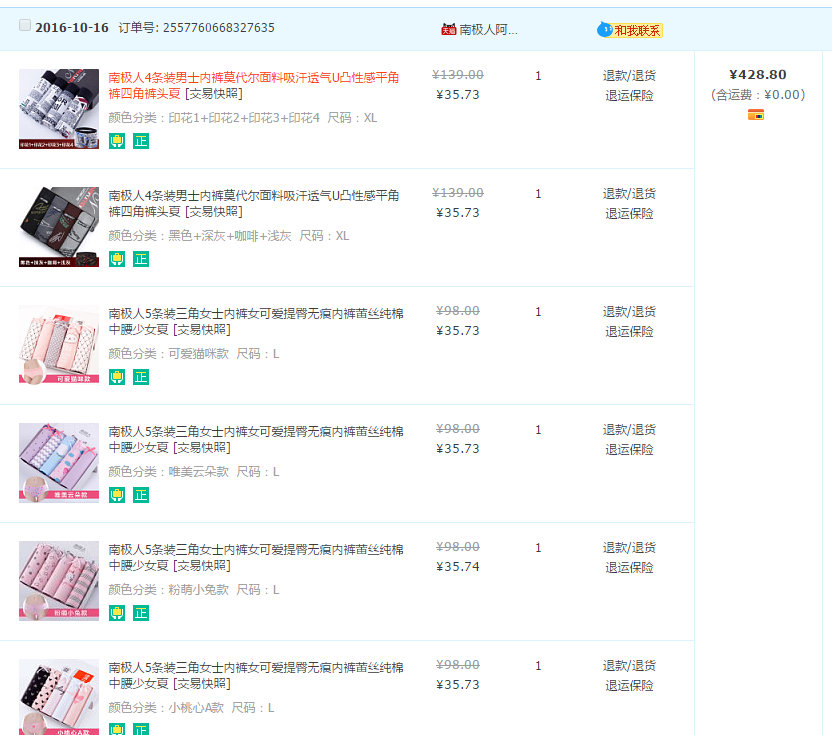
Task: Click the shipping note (含运费：¥0.00)
Action: click(x=758, y=95)
